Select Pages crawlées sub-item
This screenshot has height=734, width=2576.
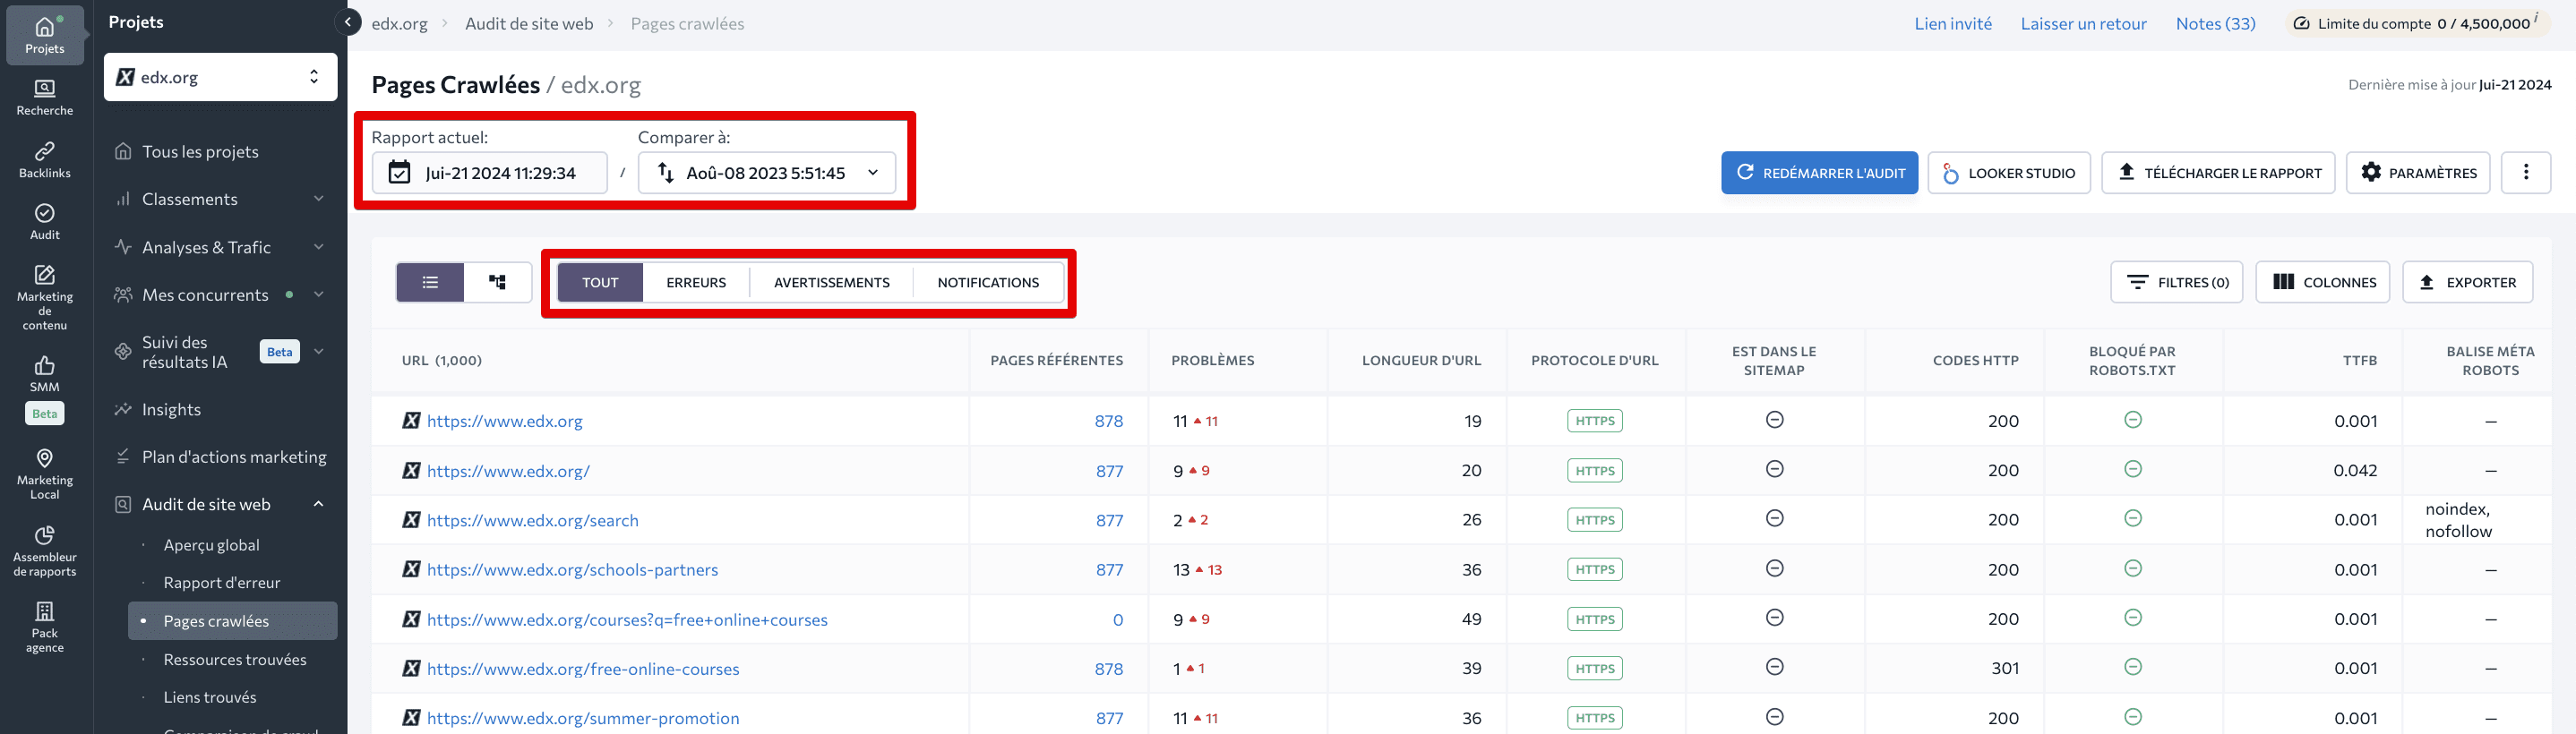(x=232, y=621)
